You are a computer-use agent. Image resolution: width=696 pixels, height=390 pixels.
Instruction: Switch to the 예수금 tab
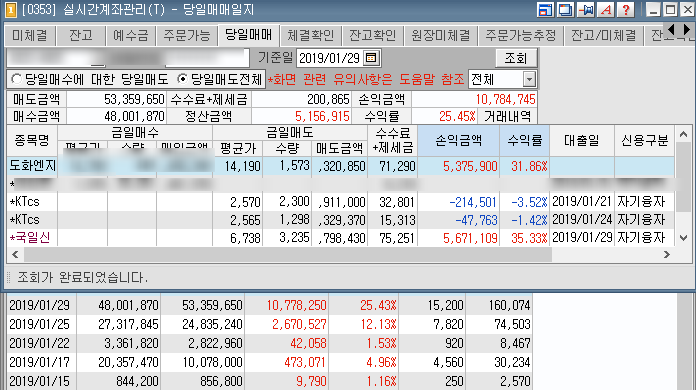click(130, 35)
